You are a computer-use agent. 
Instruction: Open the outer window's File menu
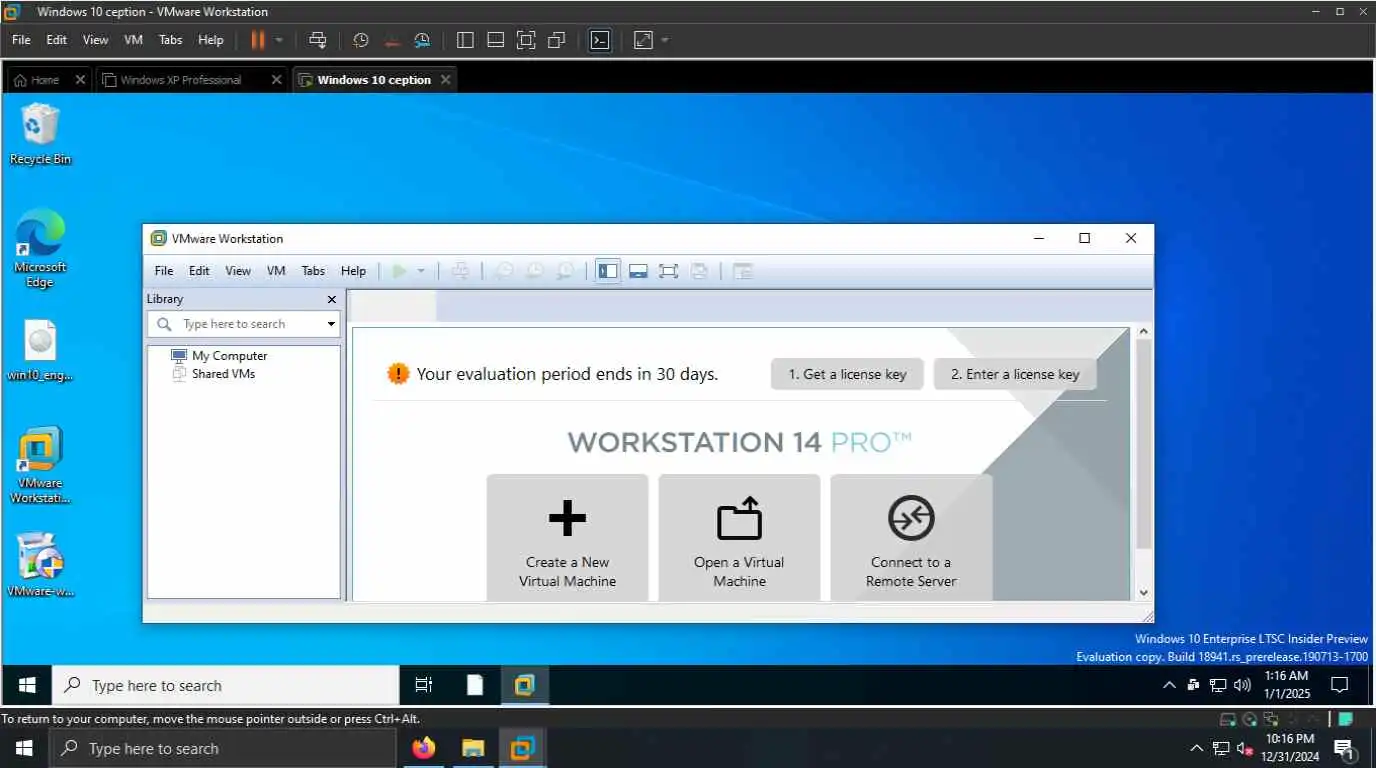tap(21, 40)
